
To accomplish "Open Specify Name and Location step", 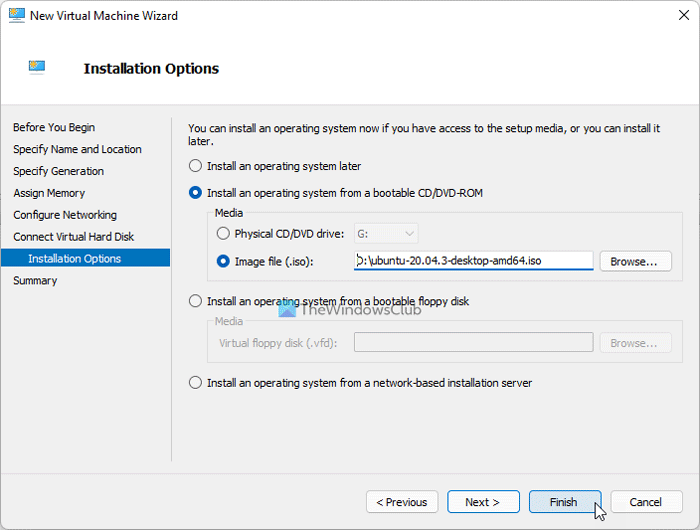I will pos(77,149).
